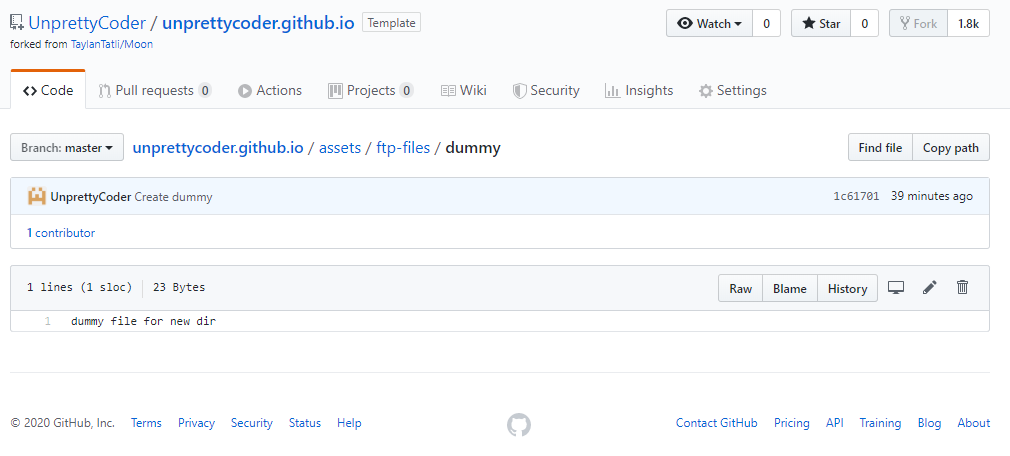Star the repository
This screenshot has width=1010, height=456.
tap(821, 24)
